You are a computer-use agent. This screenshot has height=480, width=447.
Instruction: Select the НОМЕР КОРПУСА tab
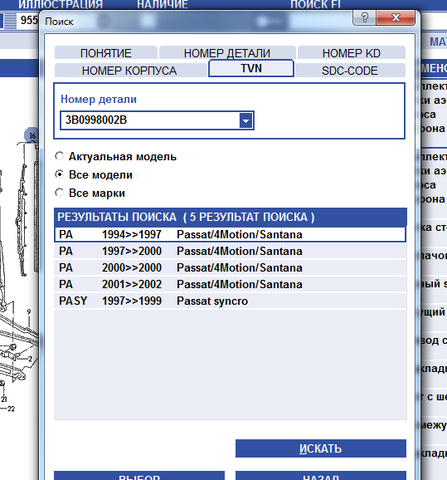tap(130, 70)
